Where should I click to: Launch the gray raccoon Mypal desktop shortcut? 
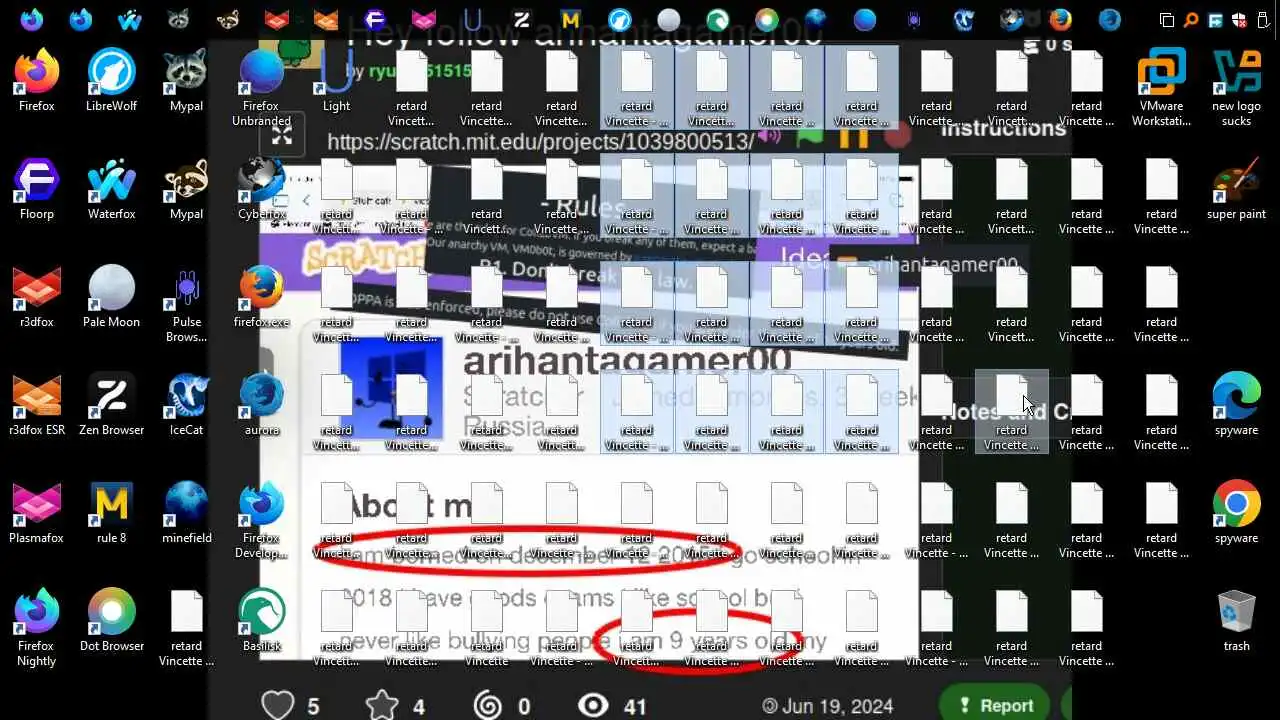(186, 80)
